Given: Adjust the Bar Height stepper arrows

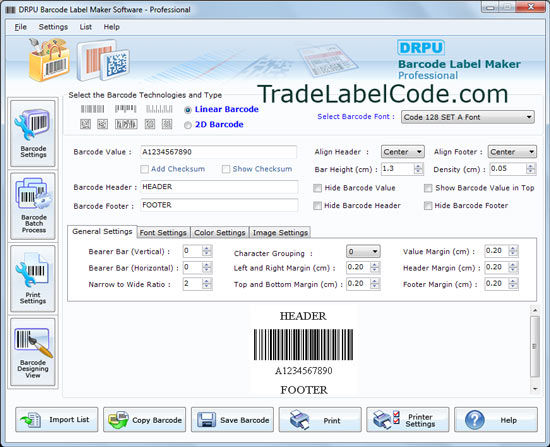Looking at the screenshot, I should pos(418,169).
